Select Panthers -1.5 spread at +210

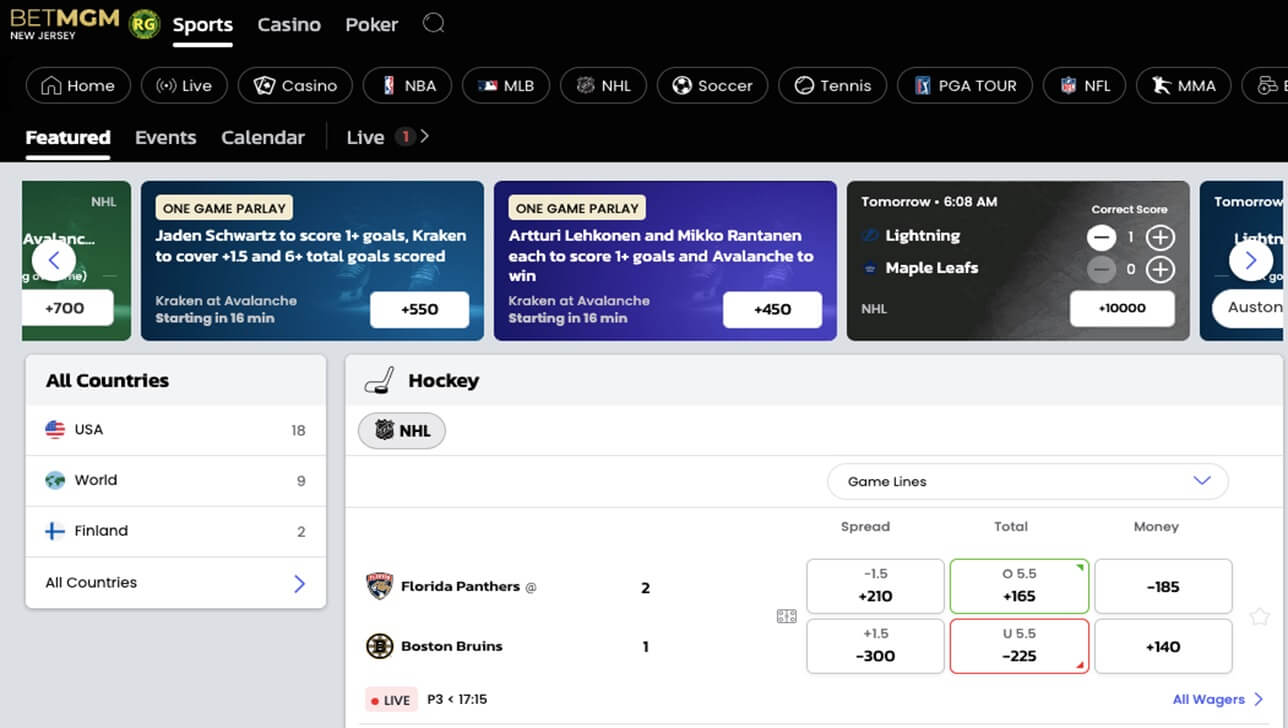click(x=875, y=586)
